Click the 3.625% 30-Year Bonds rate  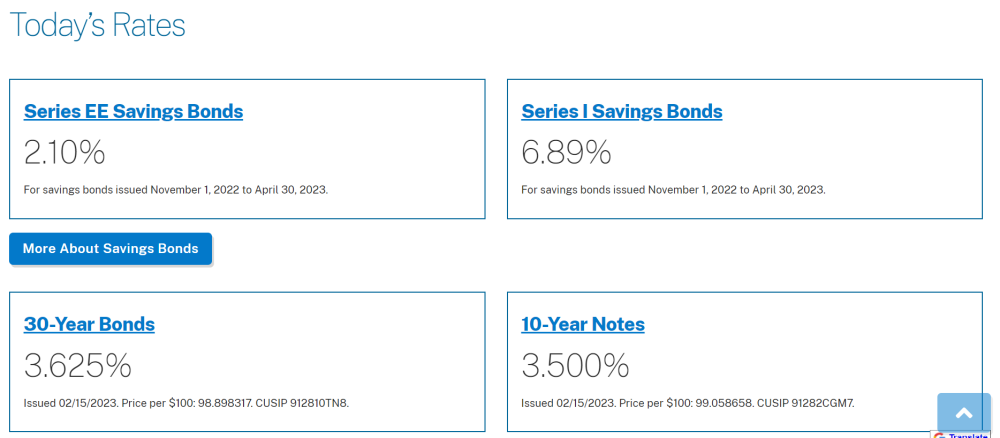77,365
